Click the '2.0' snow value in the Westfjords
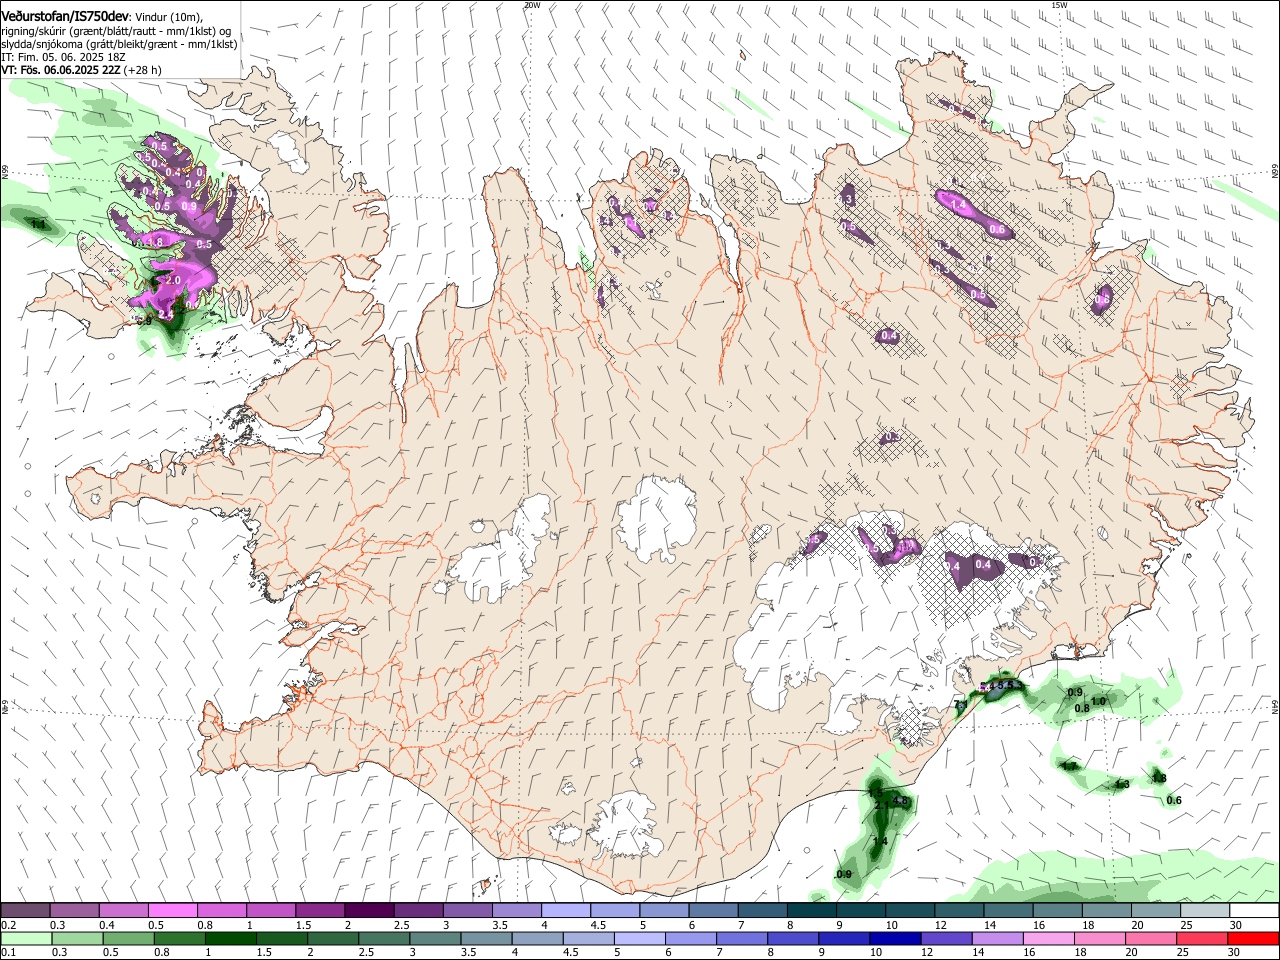Viewport: 1280px width, 960px height. click(172, 281)
